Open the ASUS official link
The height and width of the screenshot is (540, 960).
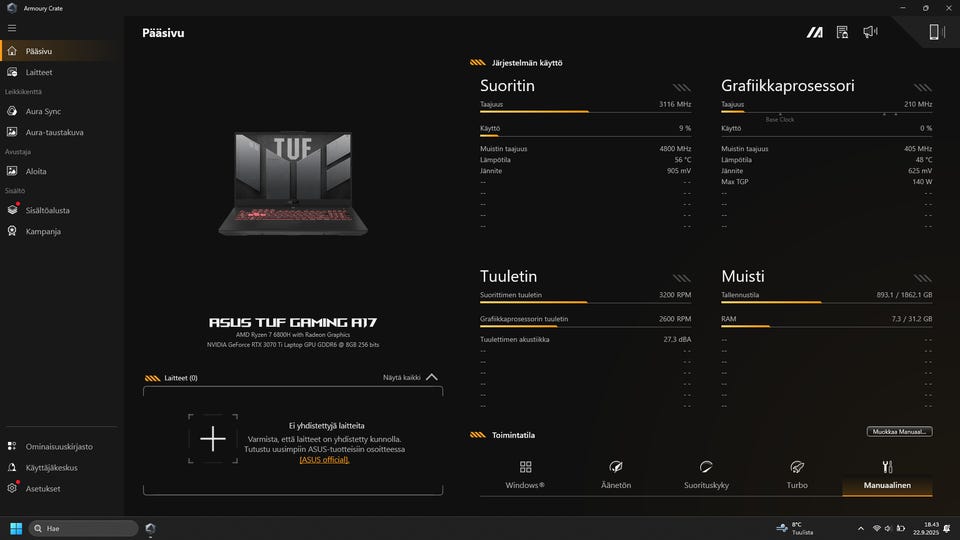point(324,460)
